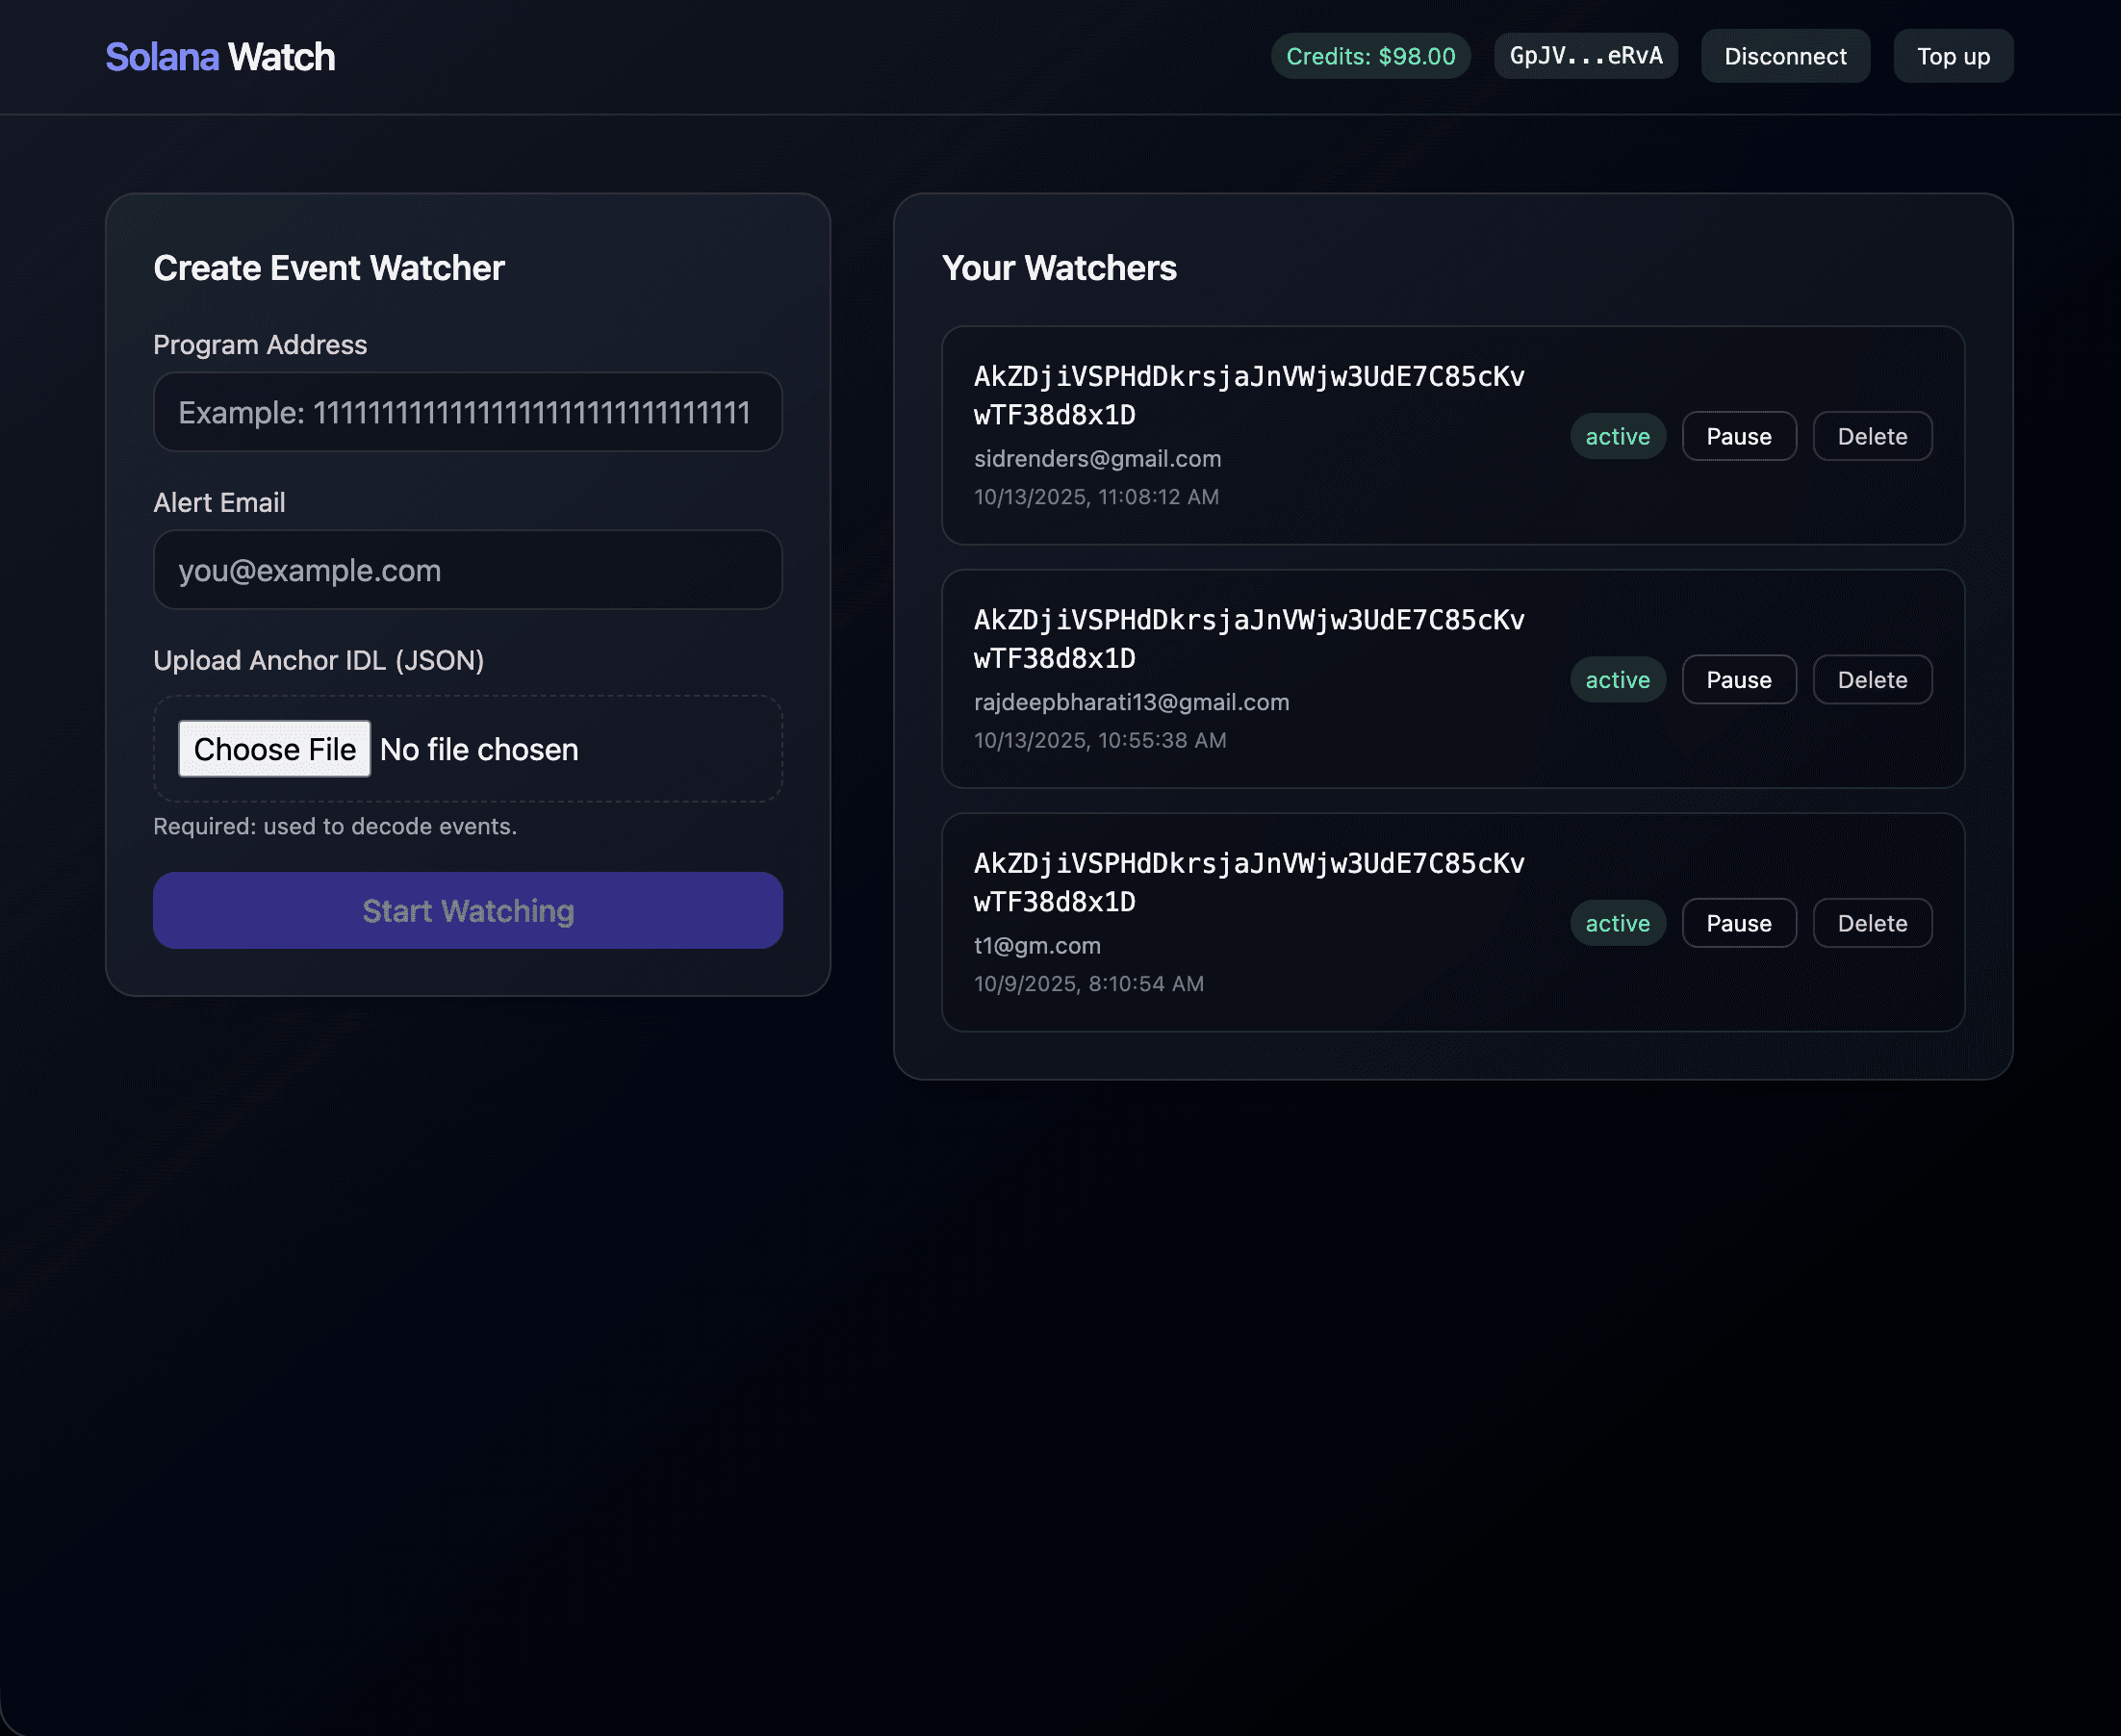
Task: Open the Credits balance badge
Action: pos(1369,56)
